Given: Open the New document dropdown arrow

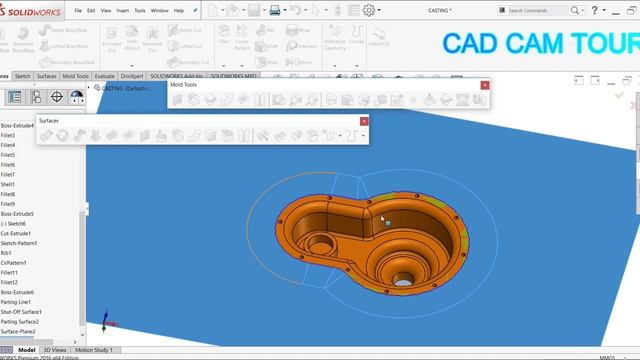Looking at the screenshot, I should point(223,10).
